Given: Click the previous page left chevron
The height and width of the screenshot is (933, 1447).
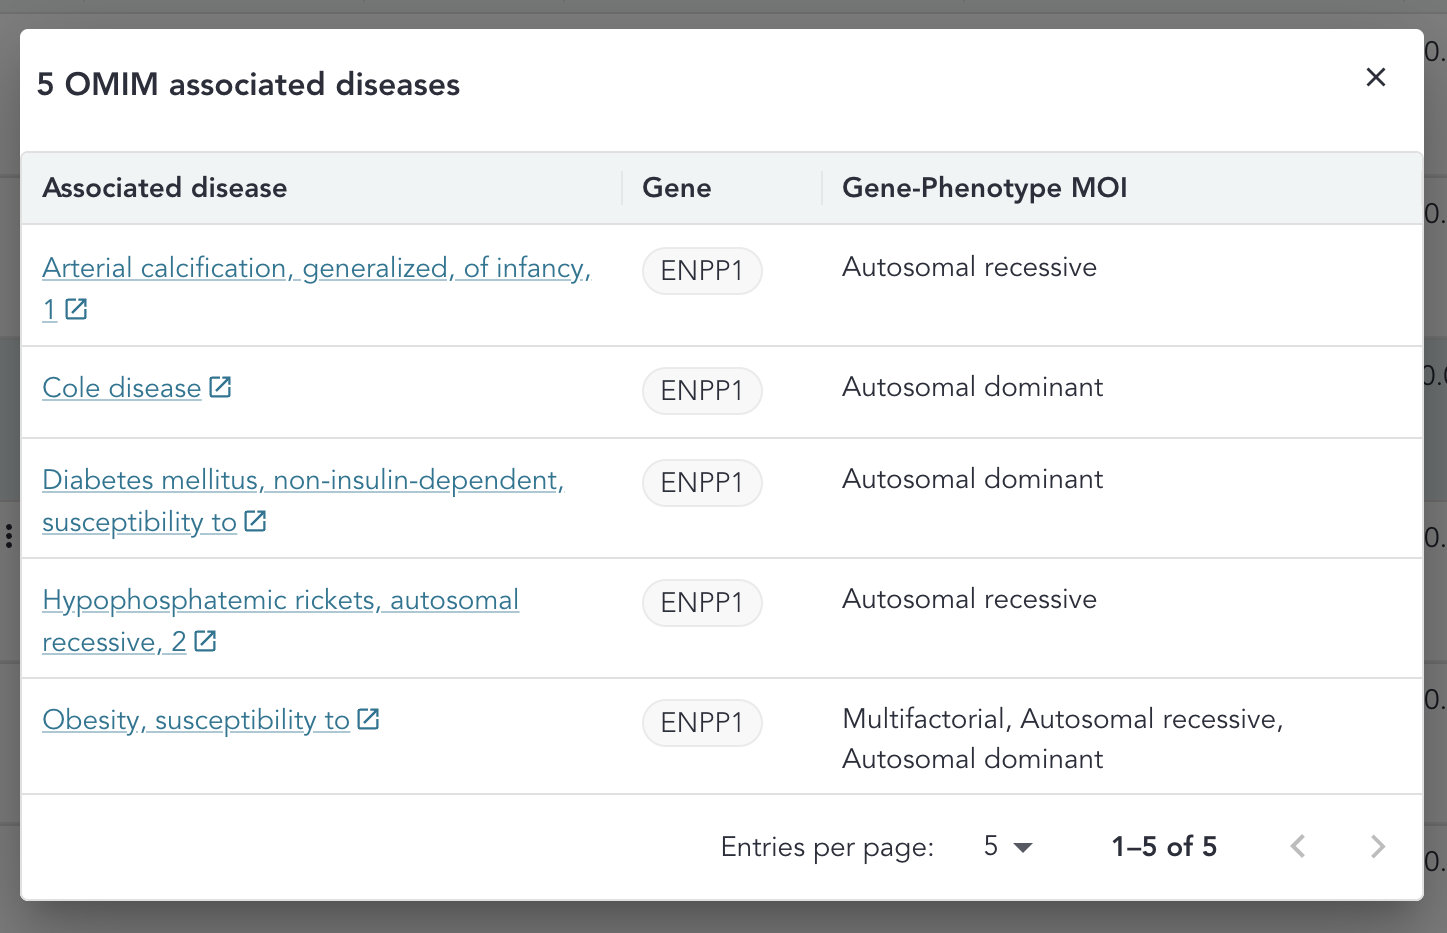Looking at the screenshot, I should pyautogui.click(x=1297, y=846).
